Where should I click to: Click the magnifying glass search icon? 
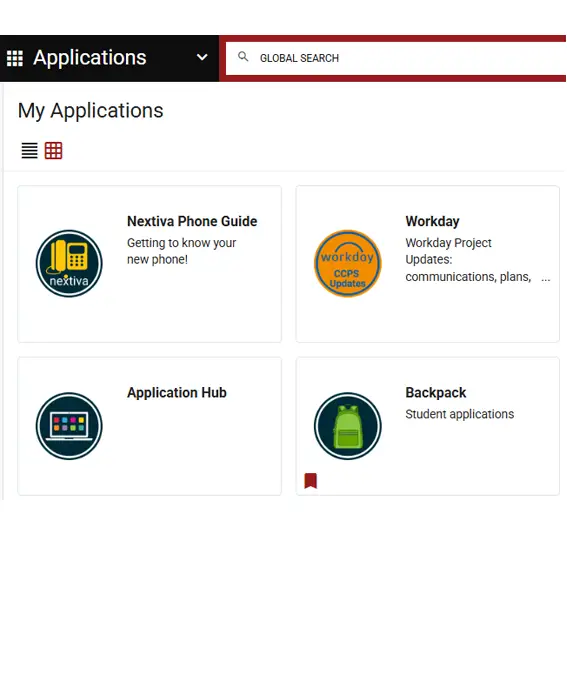243,57
